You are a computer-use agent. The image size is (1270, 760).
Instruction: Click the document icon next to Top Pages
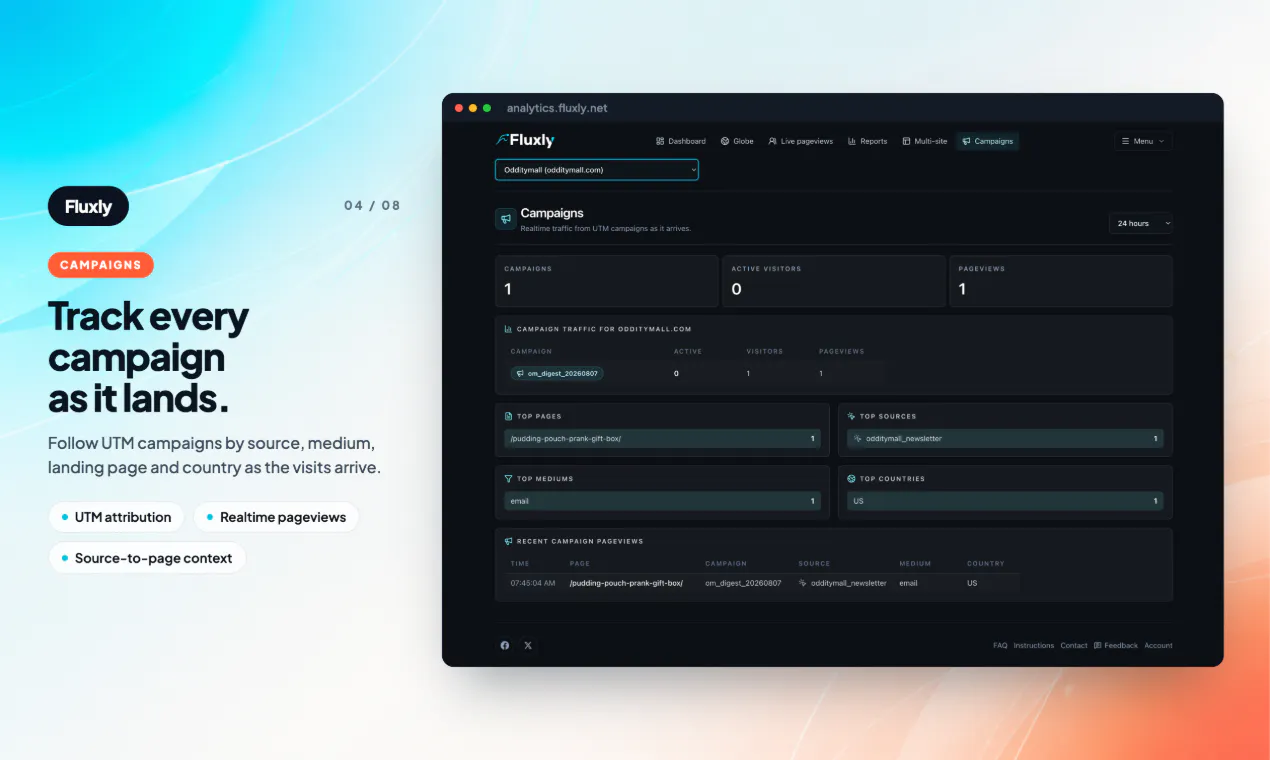point(508,416)
